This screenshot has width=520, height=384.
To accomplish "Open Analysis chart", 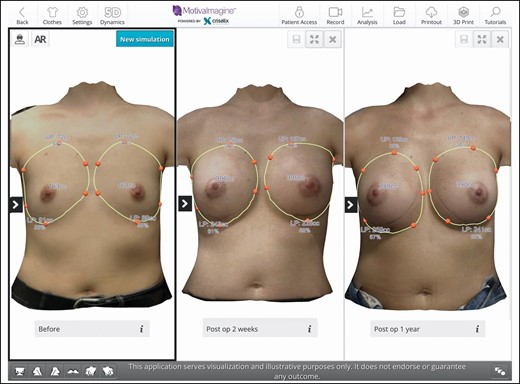I will click(367, 16).
